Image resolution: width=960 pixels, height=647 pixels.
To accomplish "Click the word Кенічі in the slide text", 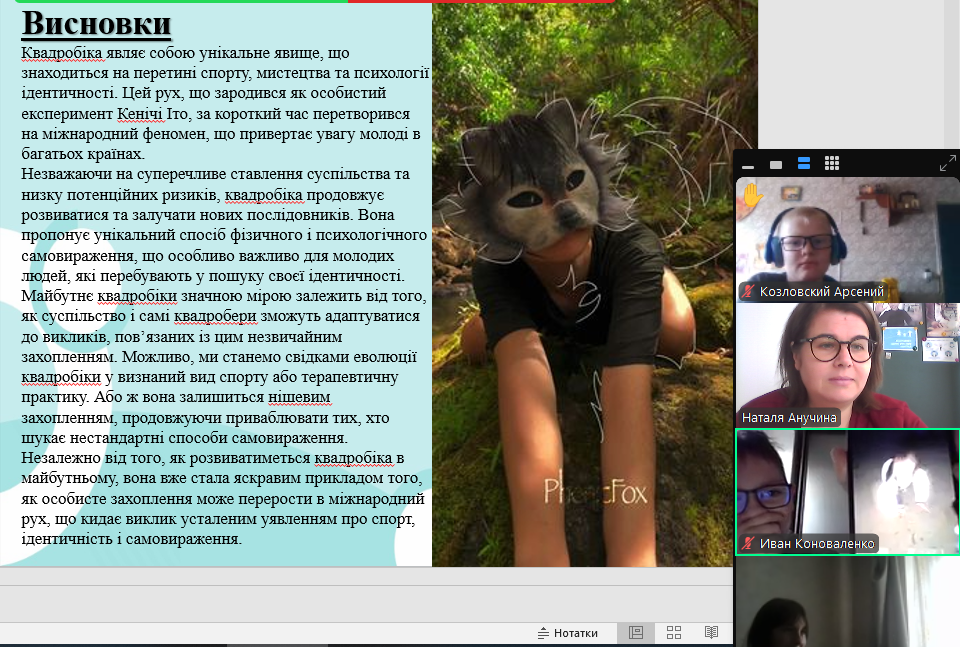I will 140,114.
